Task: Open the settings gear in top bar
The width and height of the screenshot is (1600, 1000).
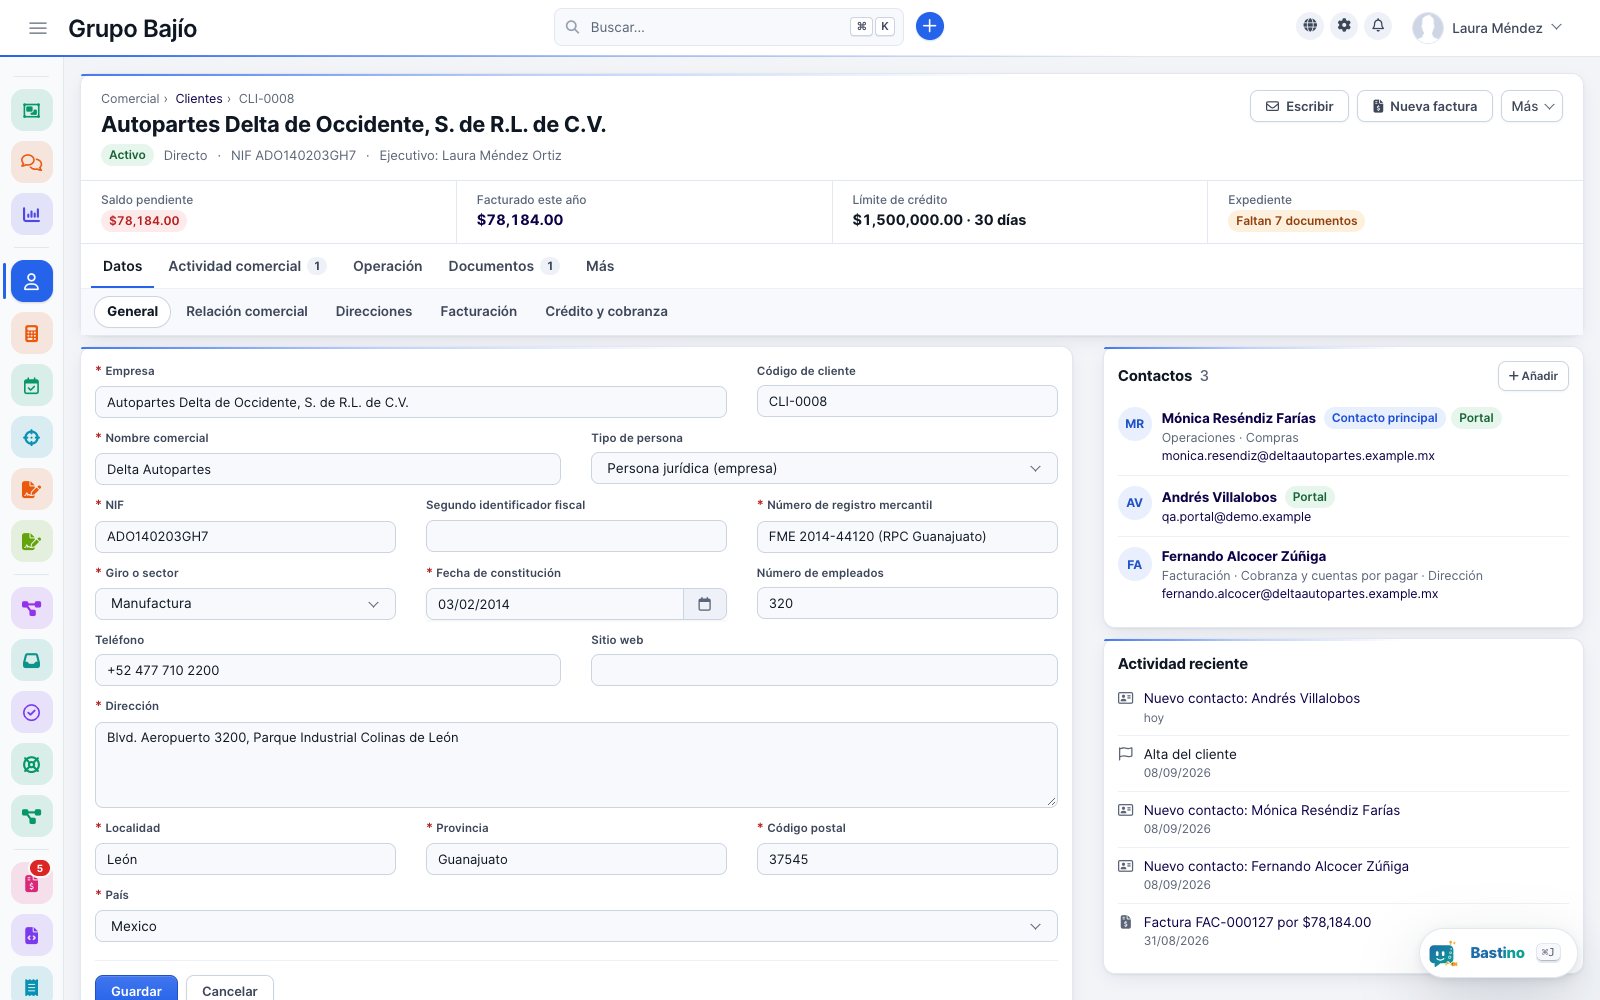Action: point(1344,26)
